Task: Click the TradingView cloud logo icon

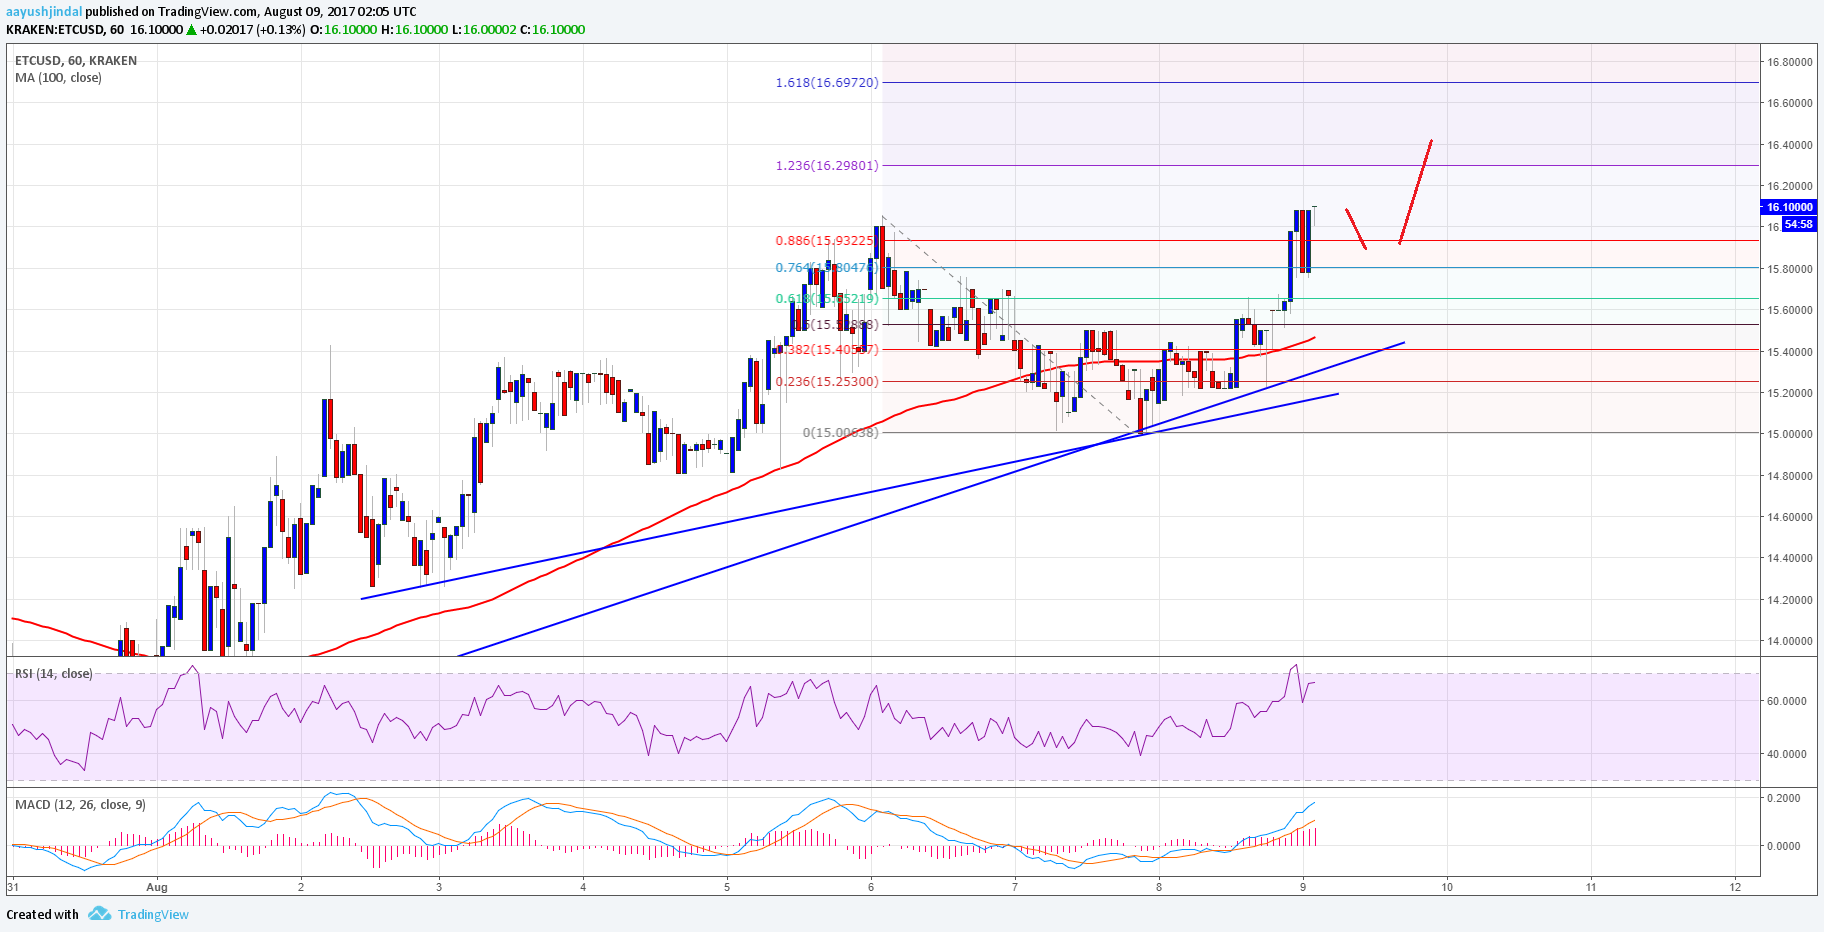Action: 99,914
